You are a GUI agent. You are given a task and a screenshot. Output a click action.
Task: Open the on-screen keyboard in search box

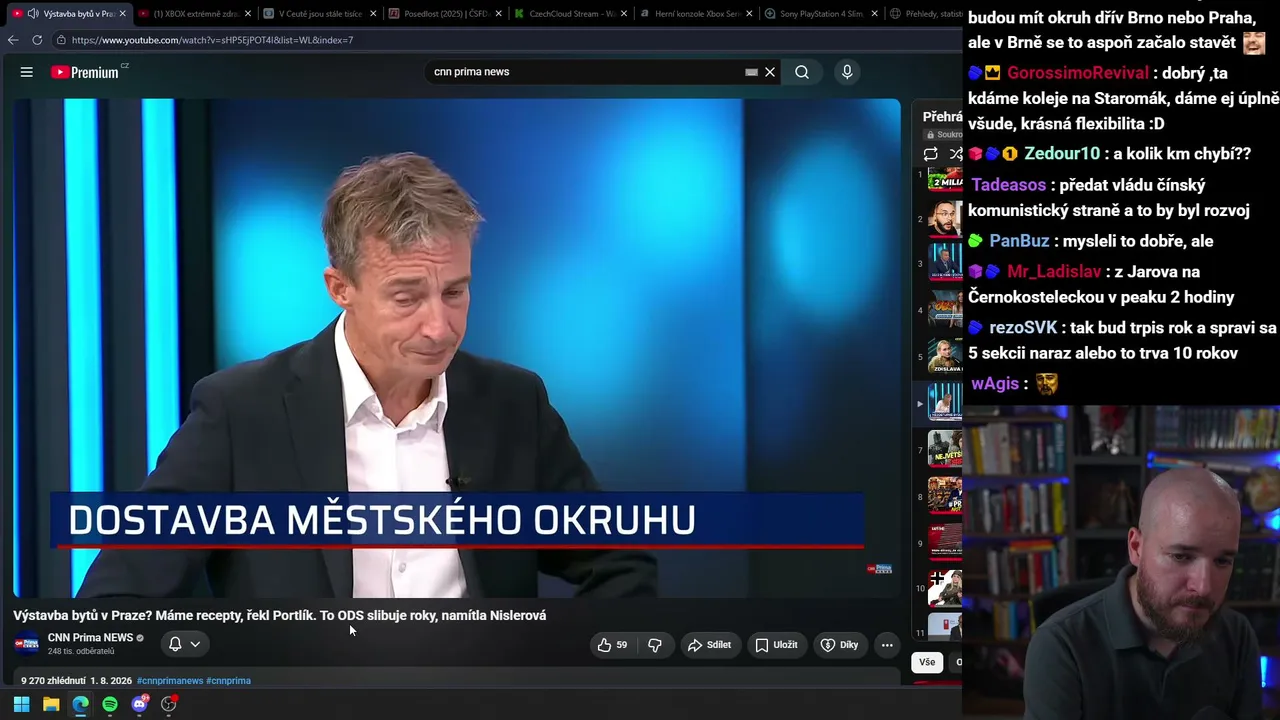[751, 72]
